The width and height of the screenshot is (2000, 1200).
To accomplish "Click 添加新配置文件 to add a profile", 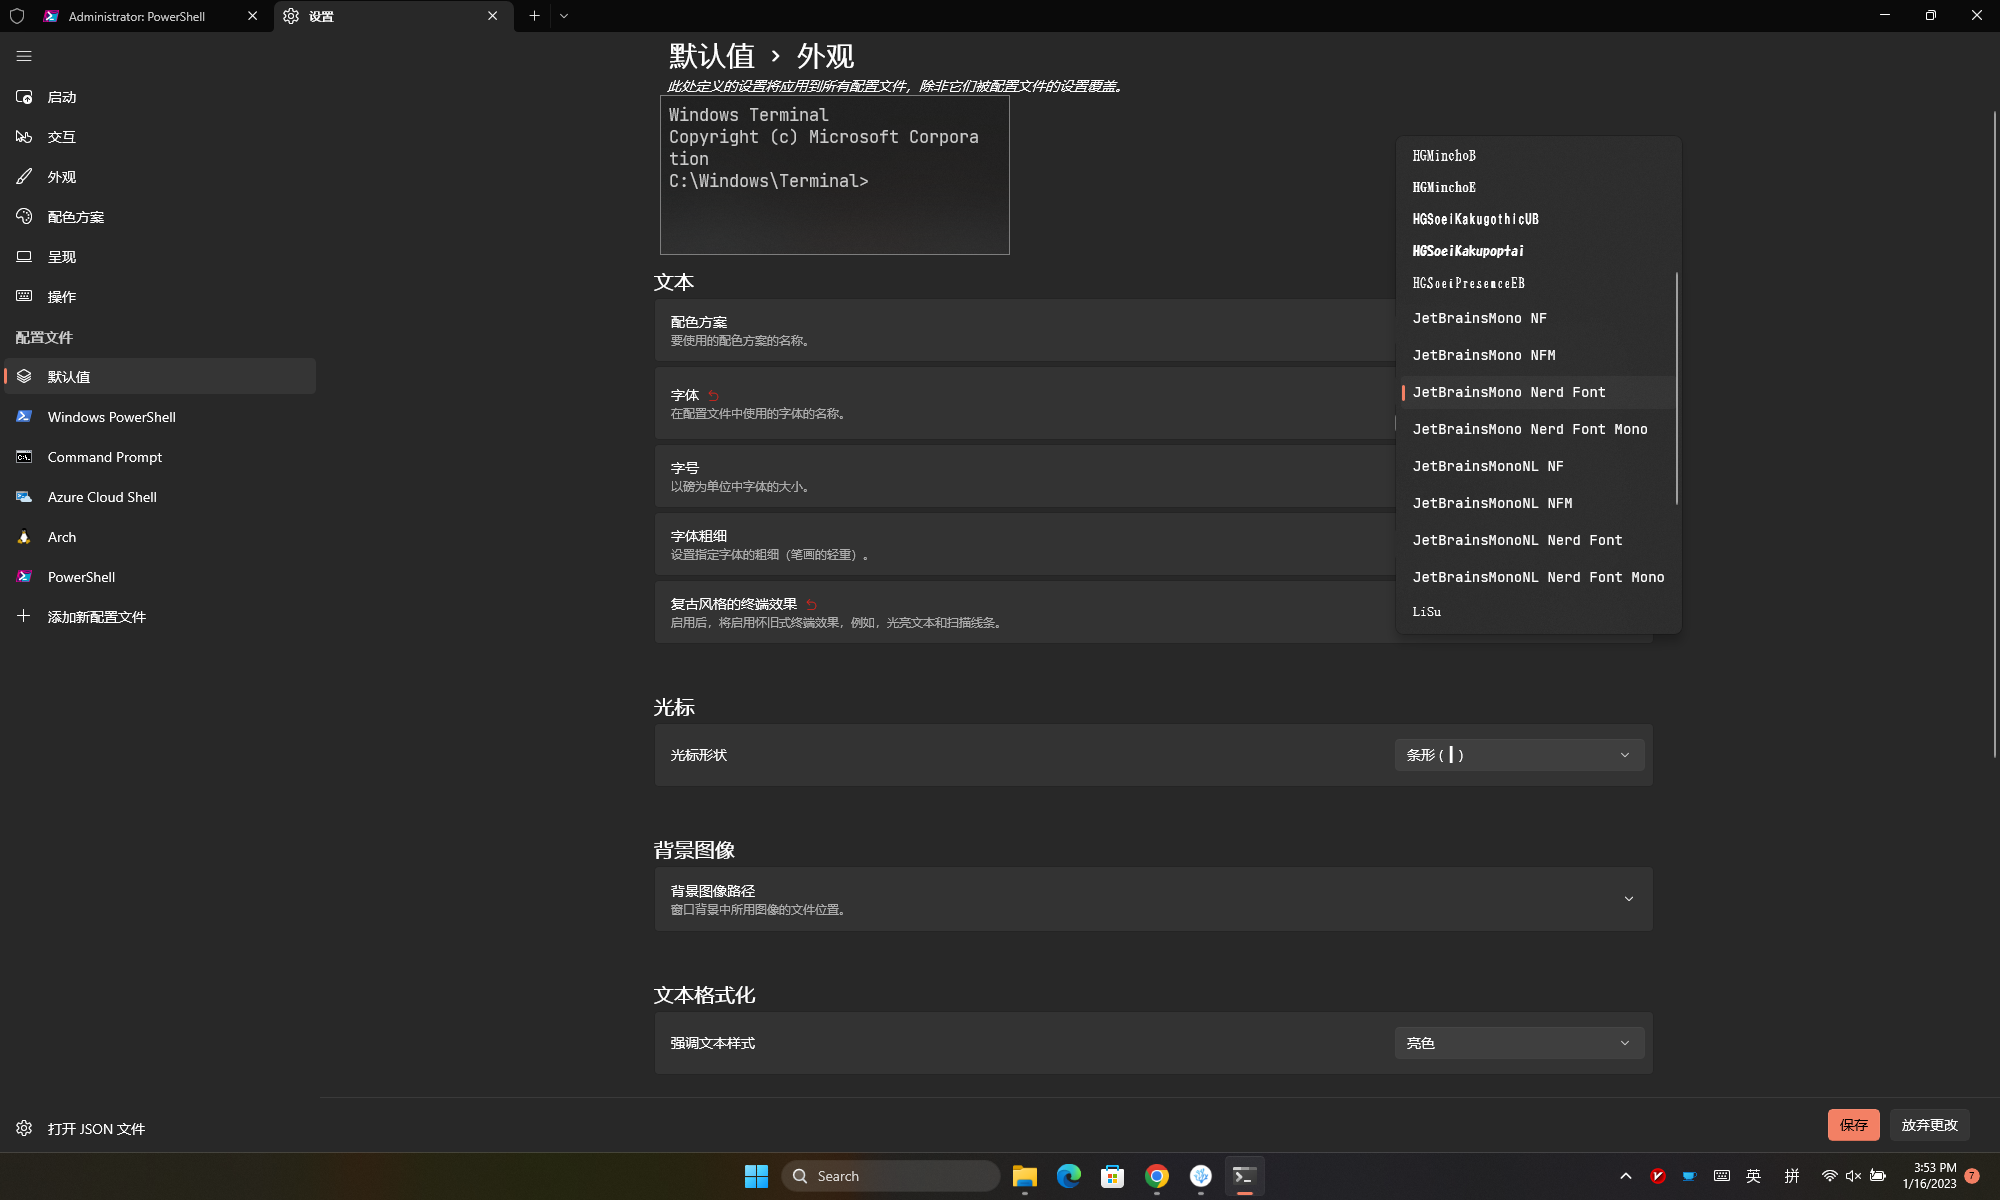I will (160, 617).
